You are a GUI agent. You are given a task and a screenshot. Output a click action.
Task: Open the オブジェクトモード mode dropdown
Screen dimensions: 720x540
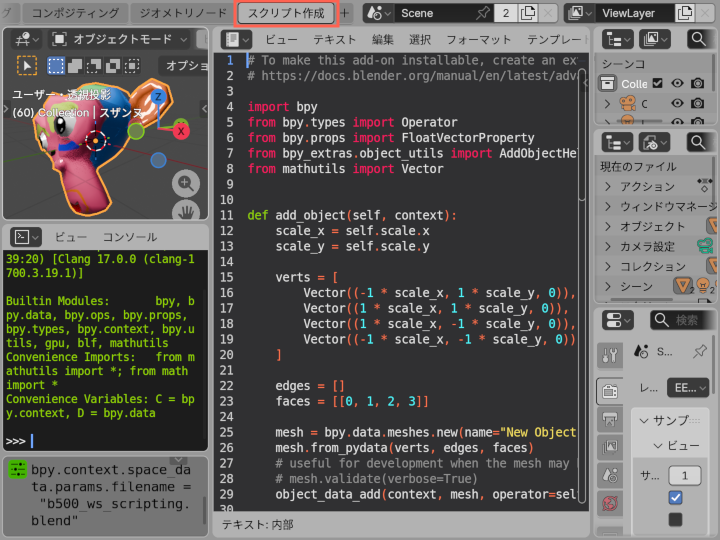click(120, 39)
